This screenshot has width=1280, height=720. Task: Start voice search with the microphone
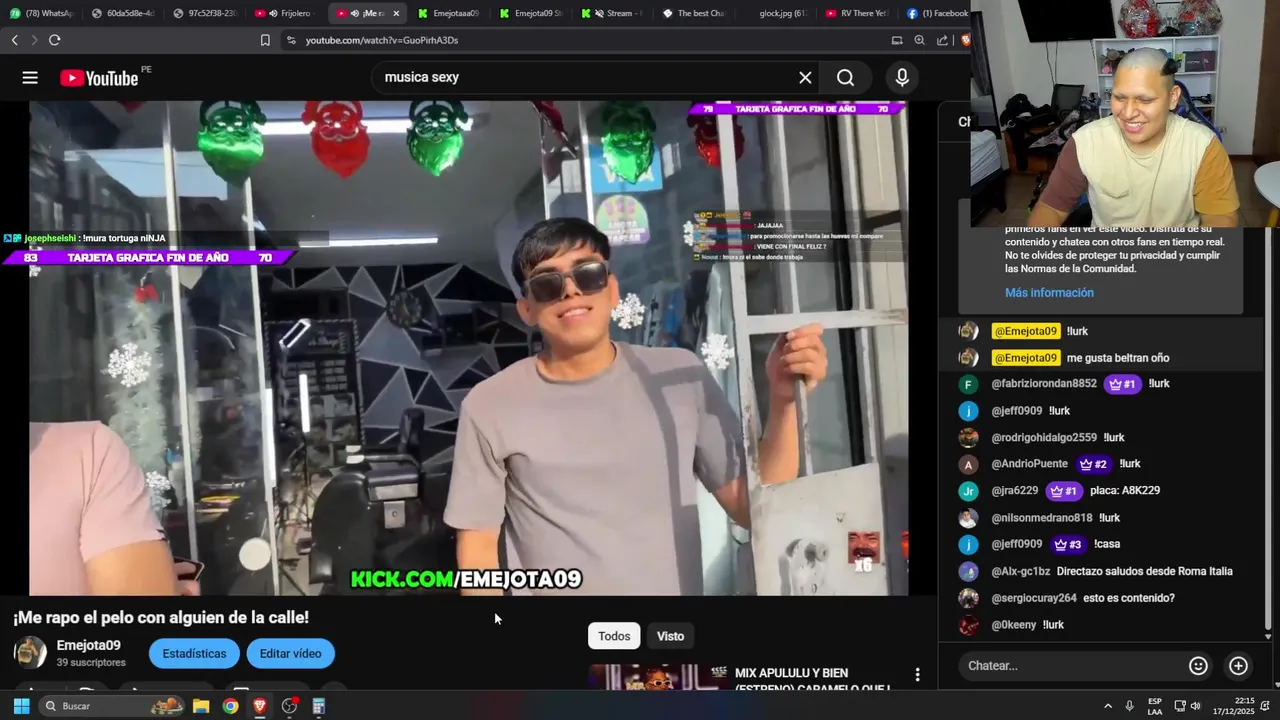click(902, 78)
